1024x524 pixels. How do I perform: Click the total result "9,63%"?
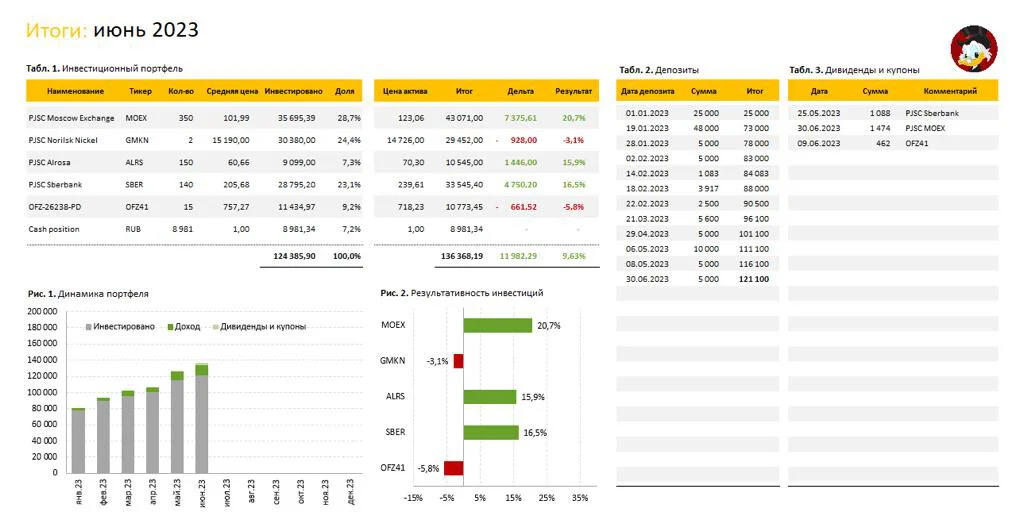coord(574,256)
